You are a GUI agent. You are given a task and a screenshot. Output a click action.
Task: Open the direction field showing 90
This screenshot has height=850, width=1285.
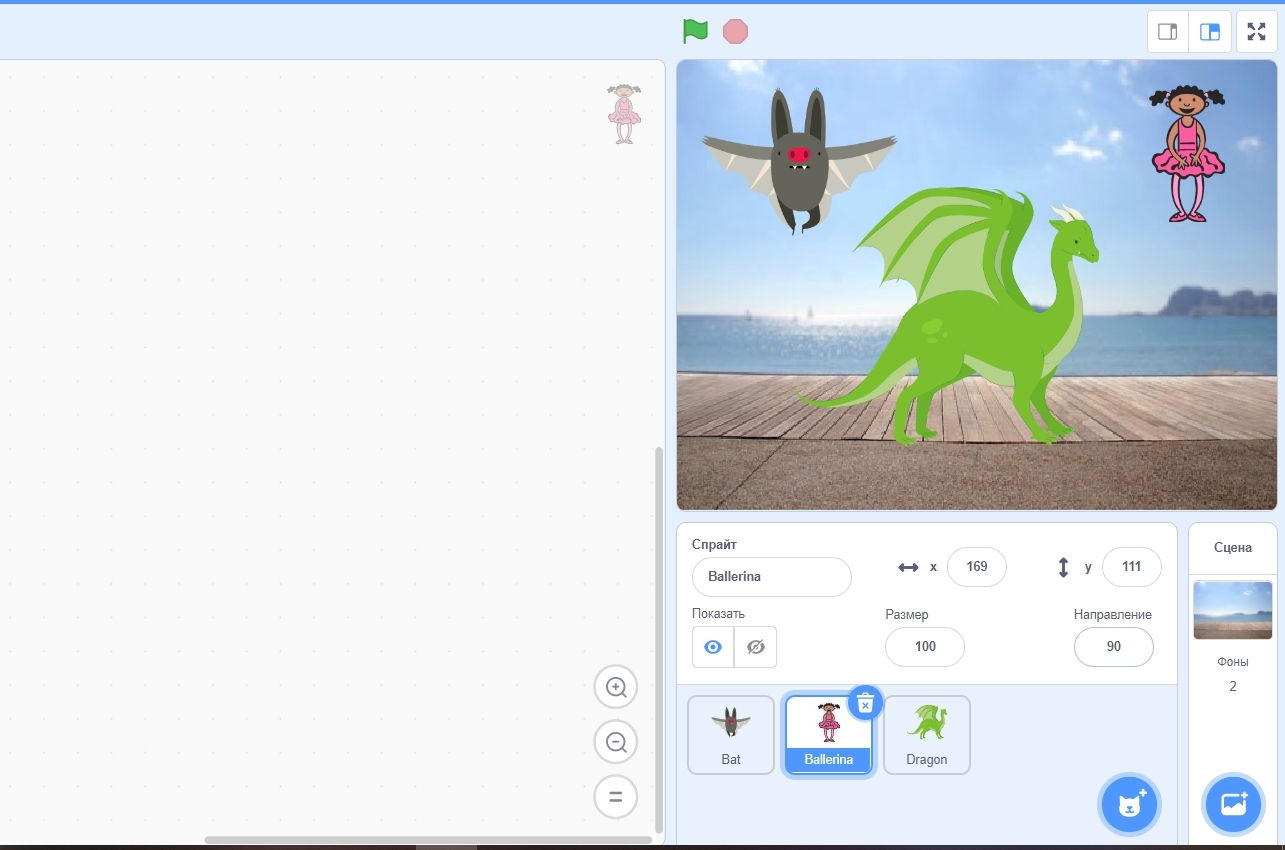click(x=1114, y=647)
